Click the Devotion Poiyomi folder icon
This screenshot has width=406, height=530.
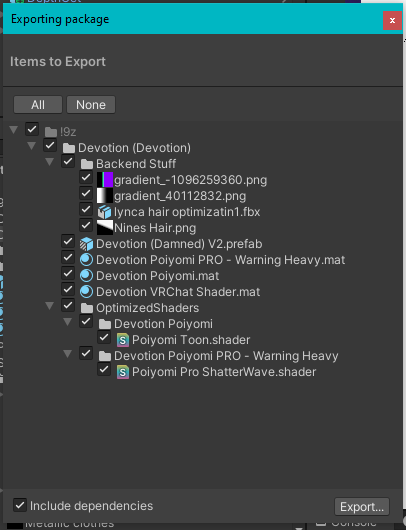[105, 324]
